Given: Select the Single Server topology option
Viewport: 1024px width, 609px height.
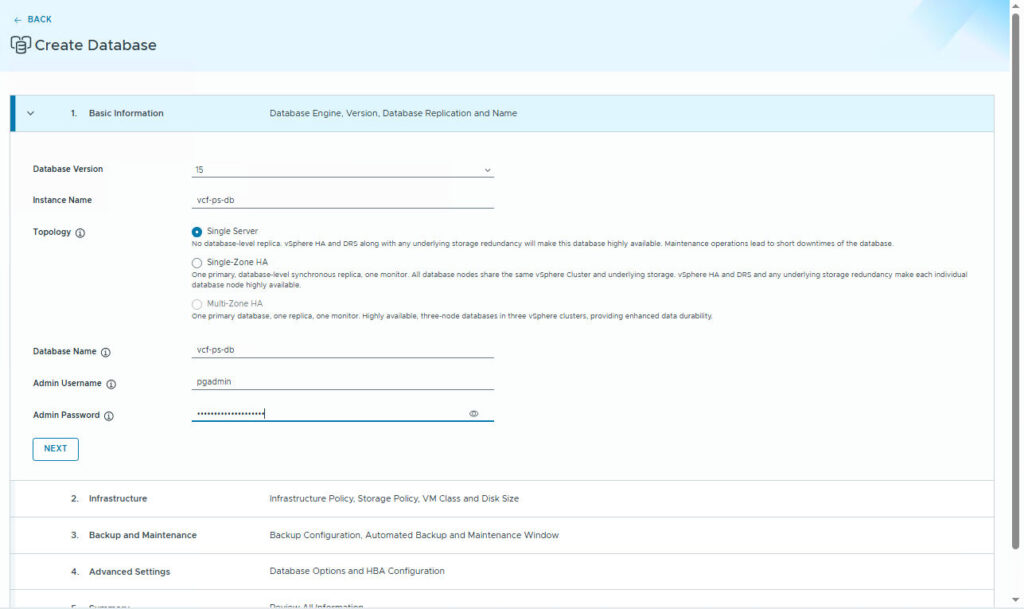Looking at the screenshot, I should coord(197,232).
